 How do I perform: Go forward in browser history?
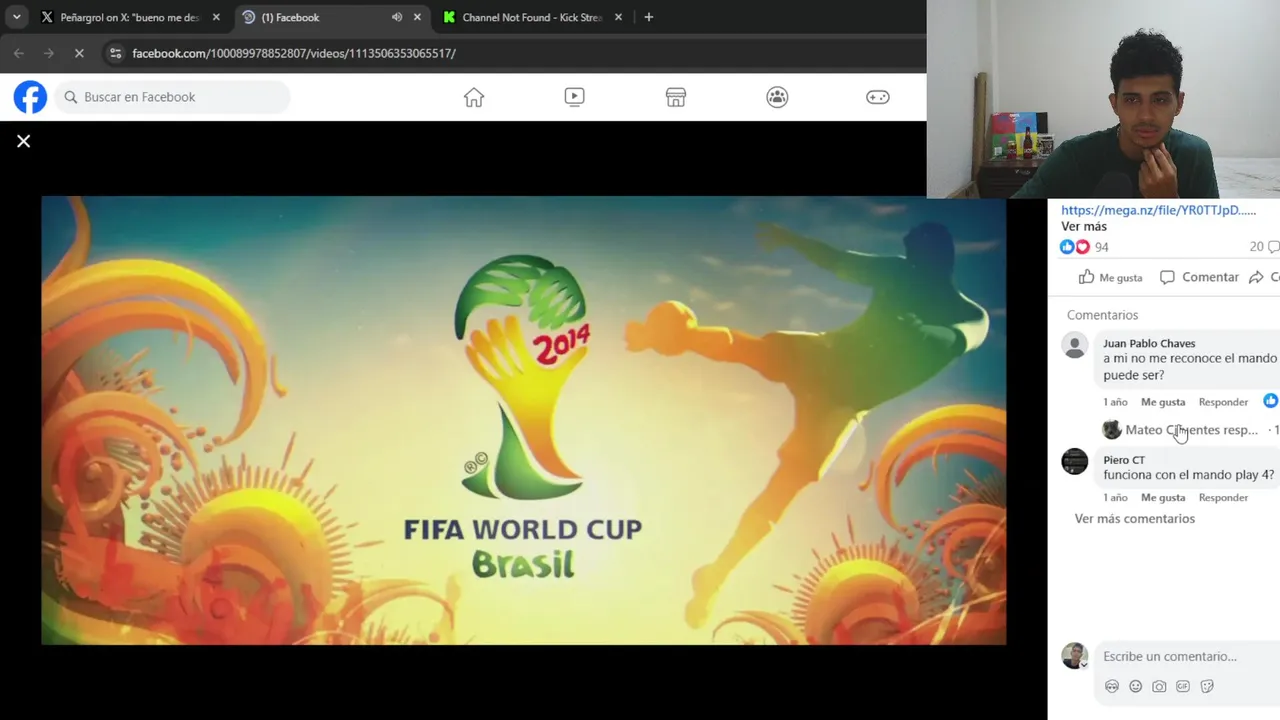tap(49, 53)
